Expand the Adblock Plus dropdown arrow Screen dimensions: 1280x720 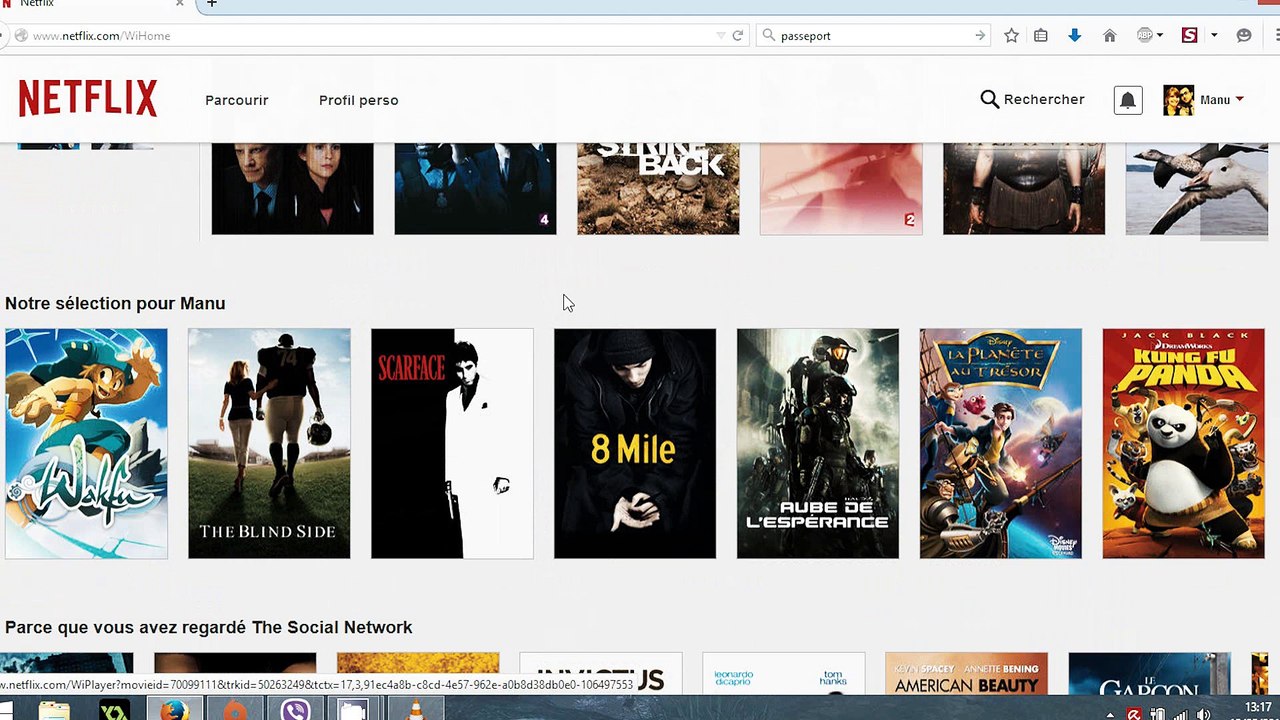[x=1159, y=35]
